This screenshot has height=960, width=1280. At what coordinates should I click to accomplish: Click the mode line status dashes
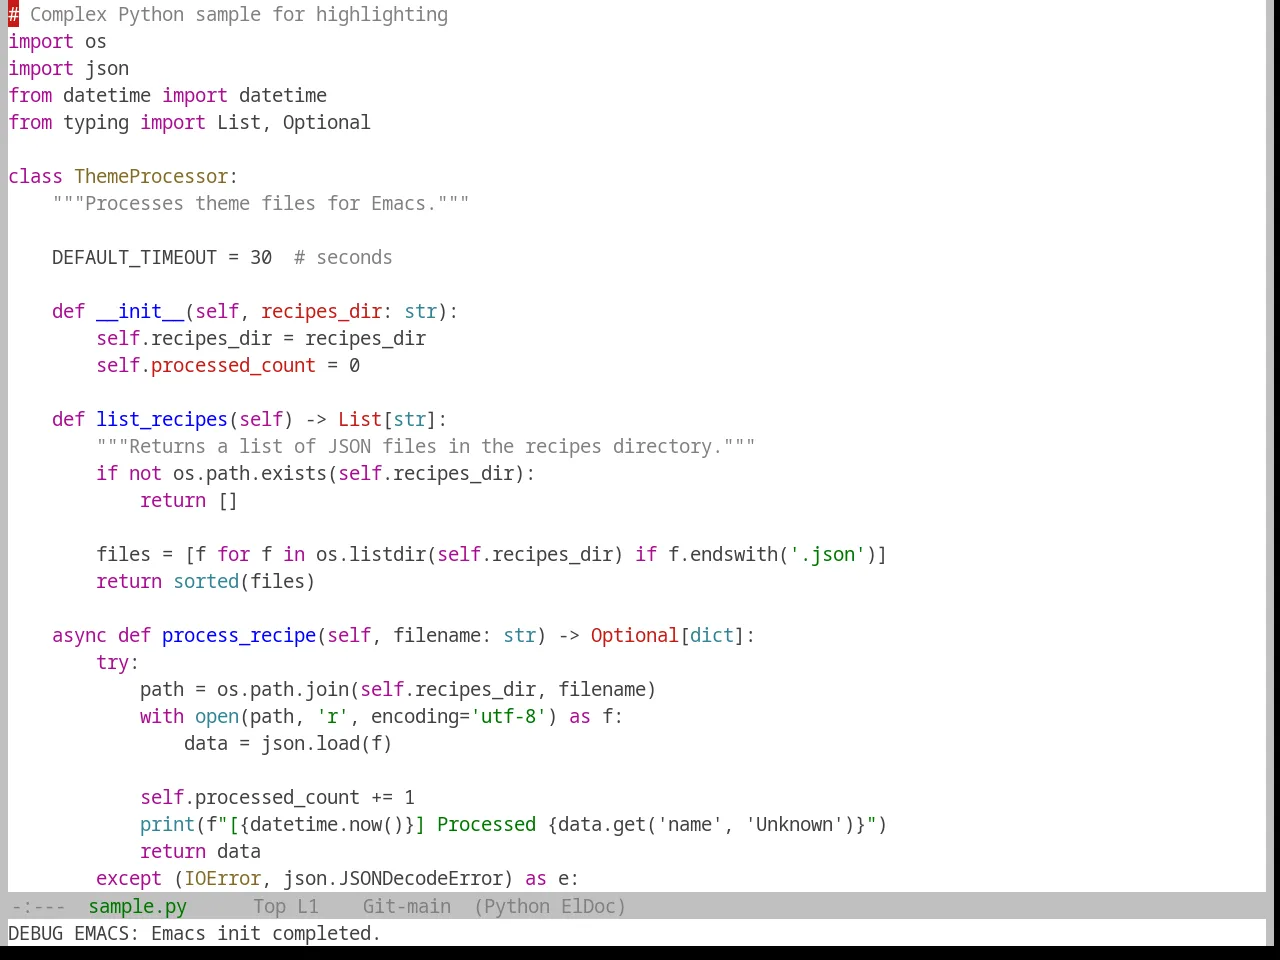(38, 906)
